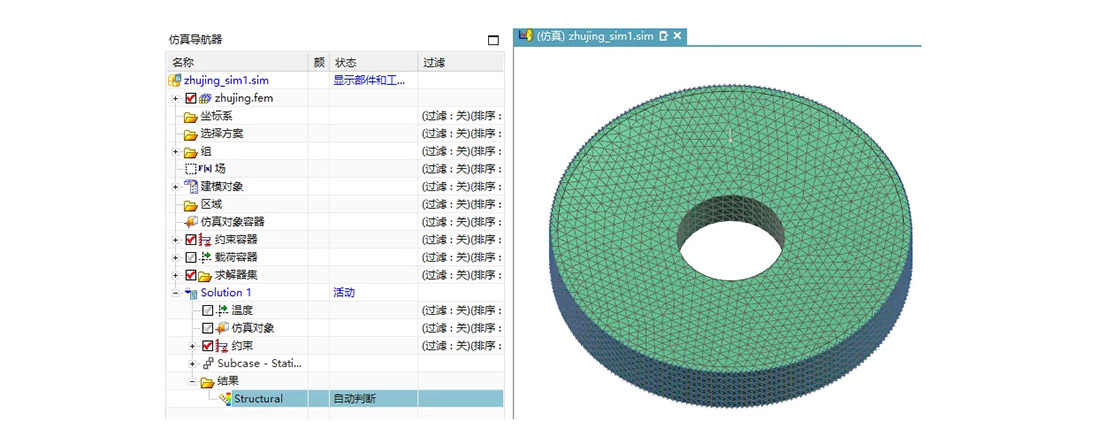The width and height of the screenshot is (1100, 444).
Task: Click the zhujing.fem mesh icon
Action: click(205, 98)
